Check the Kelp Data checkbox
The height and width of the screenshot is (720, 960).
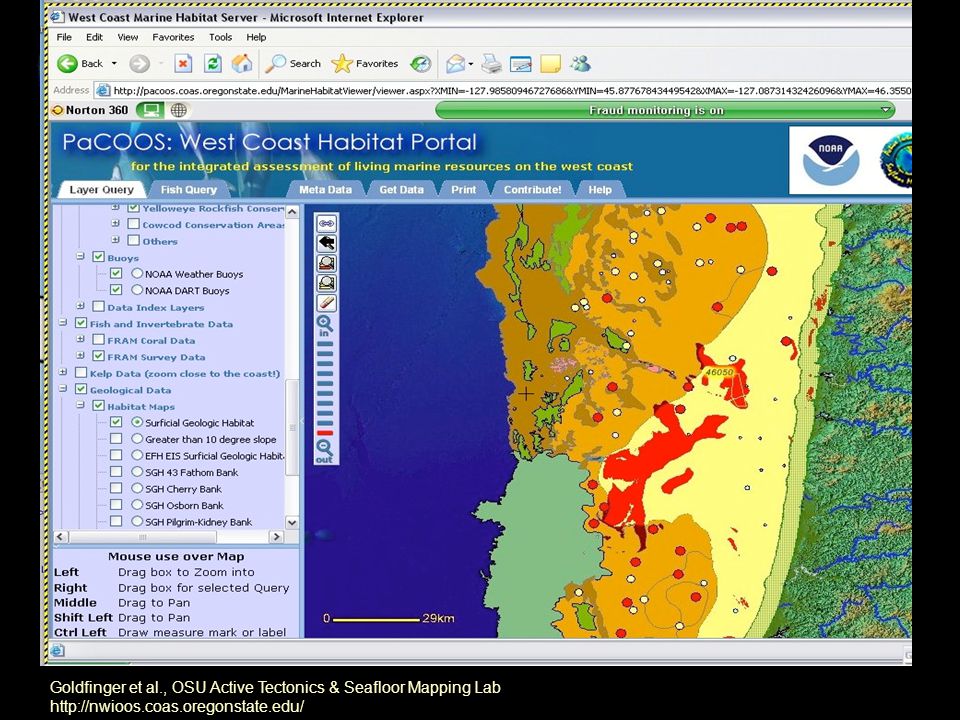pyautogui.click(x=81, y=373)
